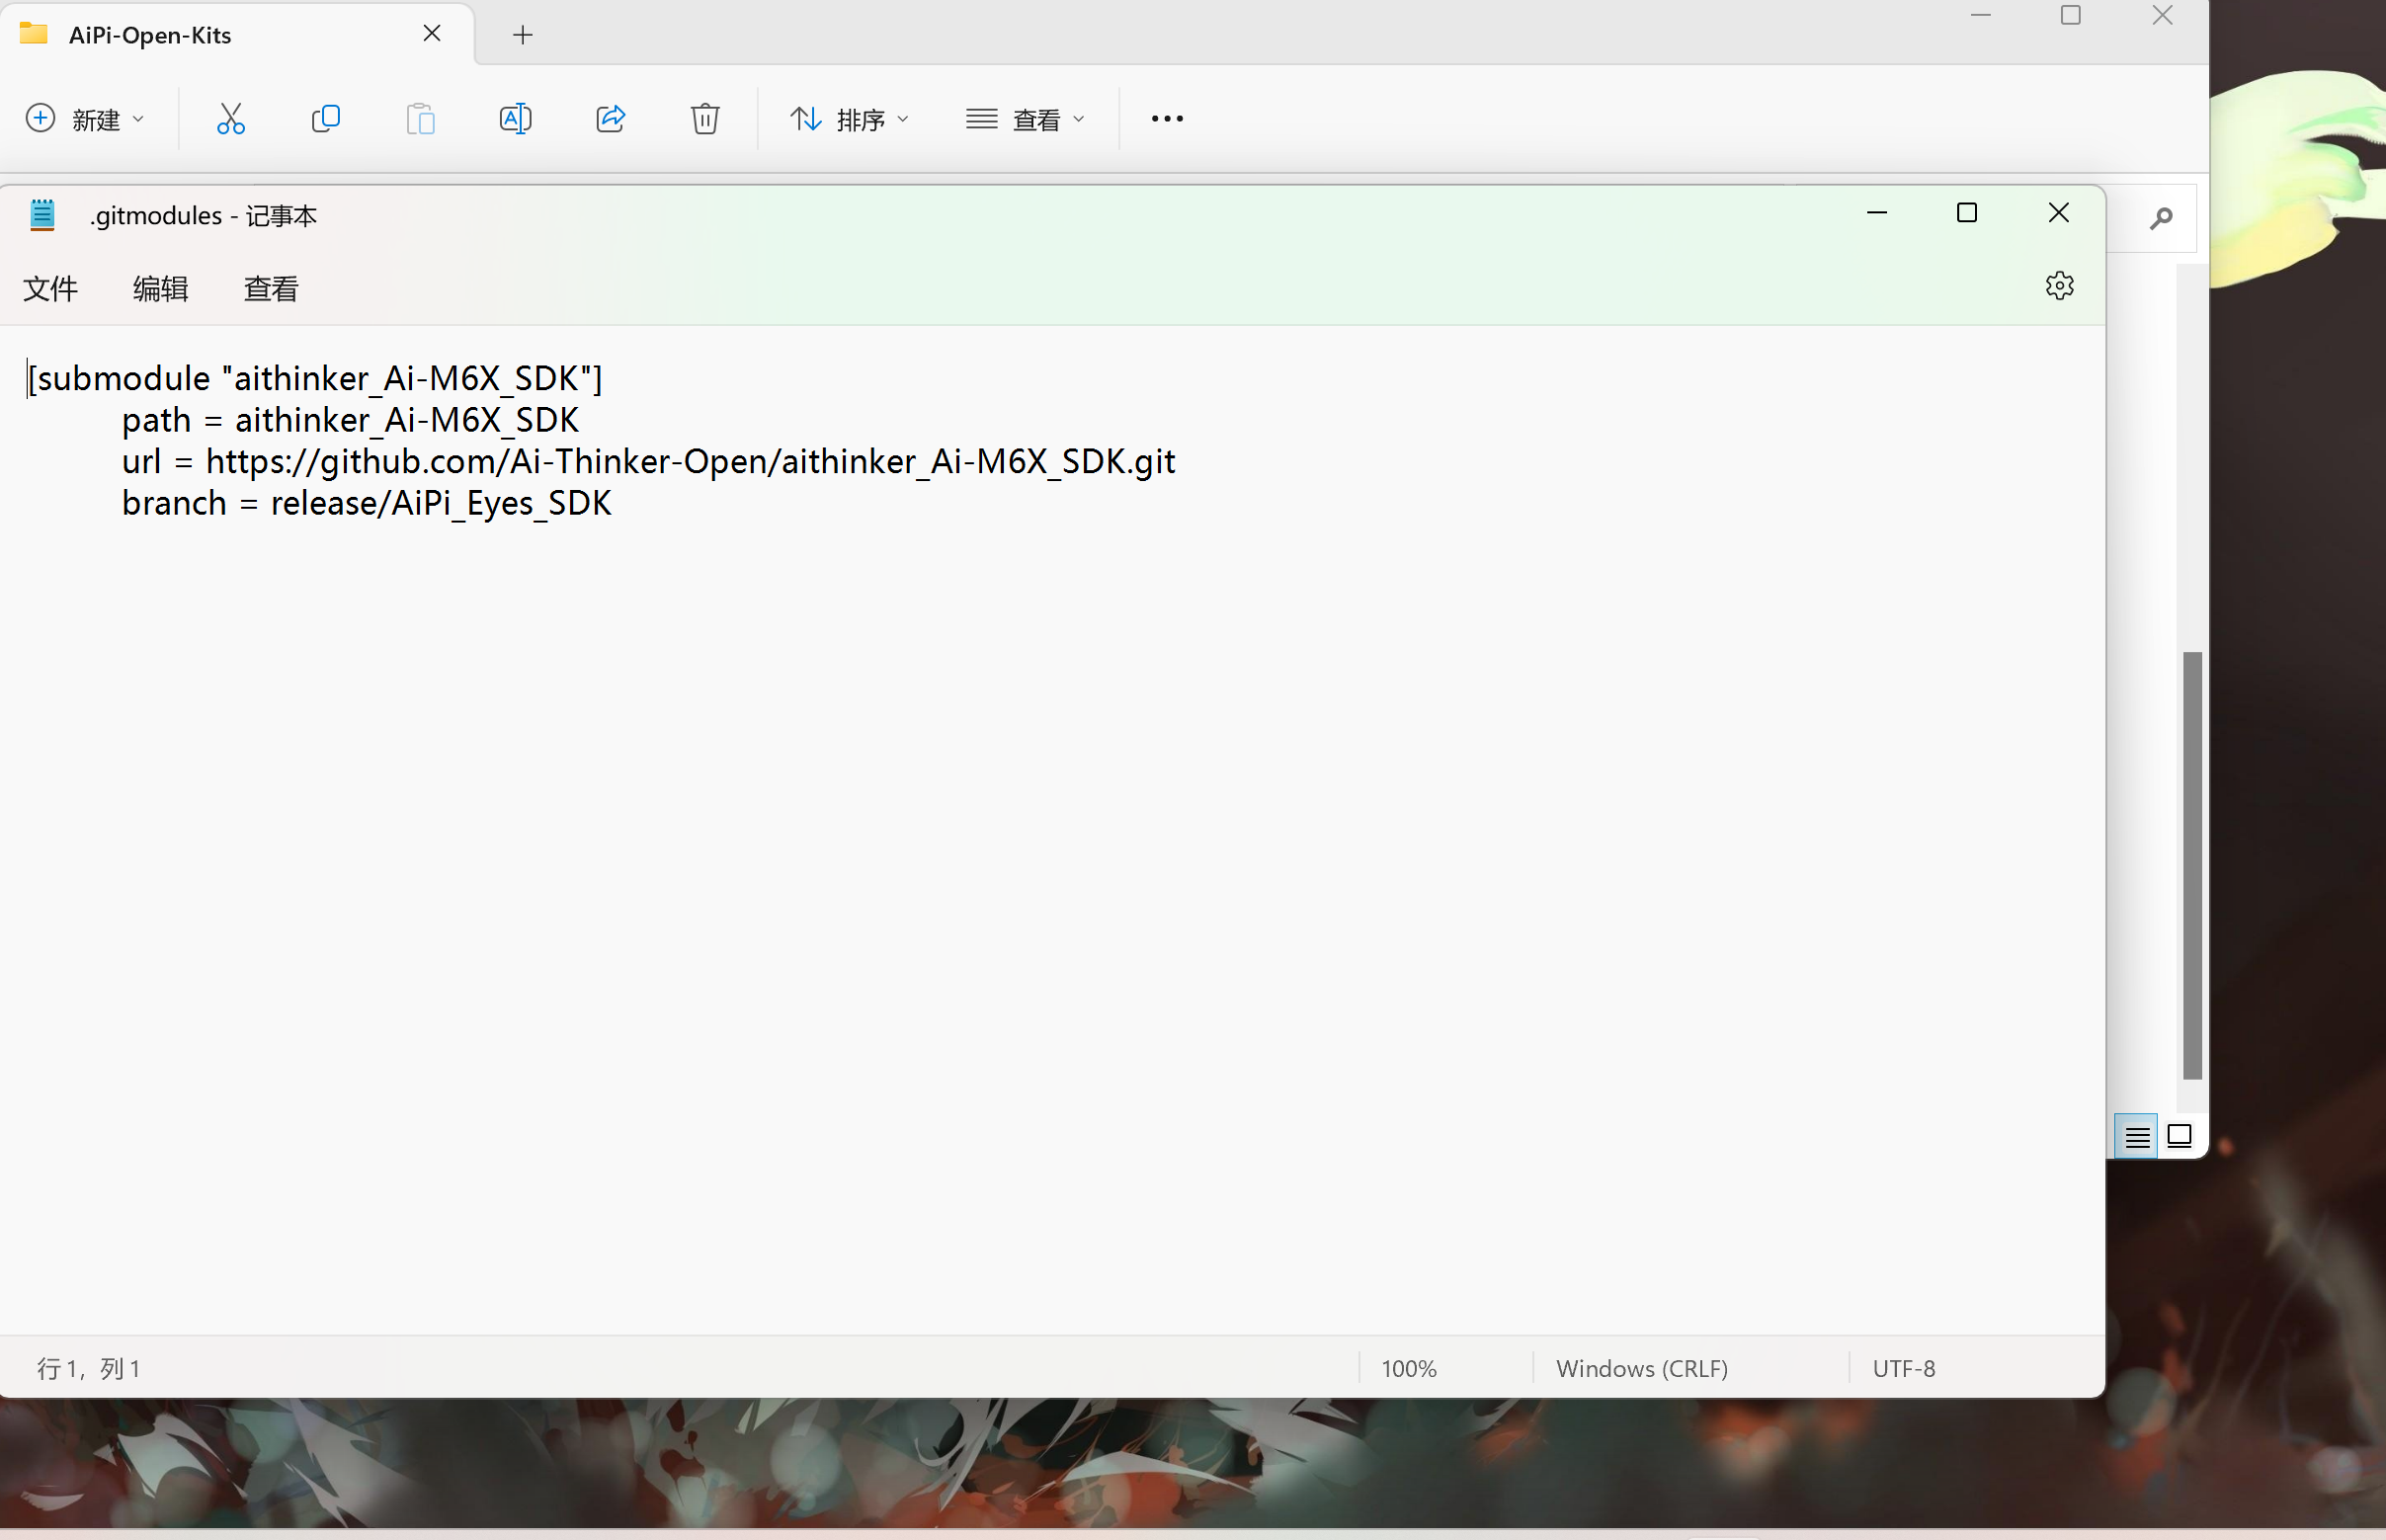Open the Notepad 文件 menu

point(50,289)
